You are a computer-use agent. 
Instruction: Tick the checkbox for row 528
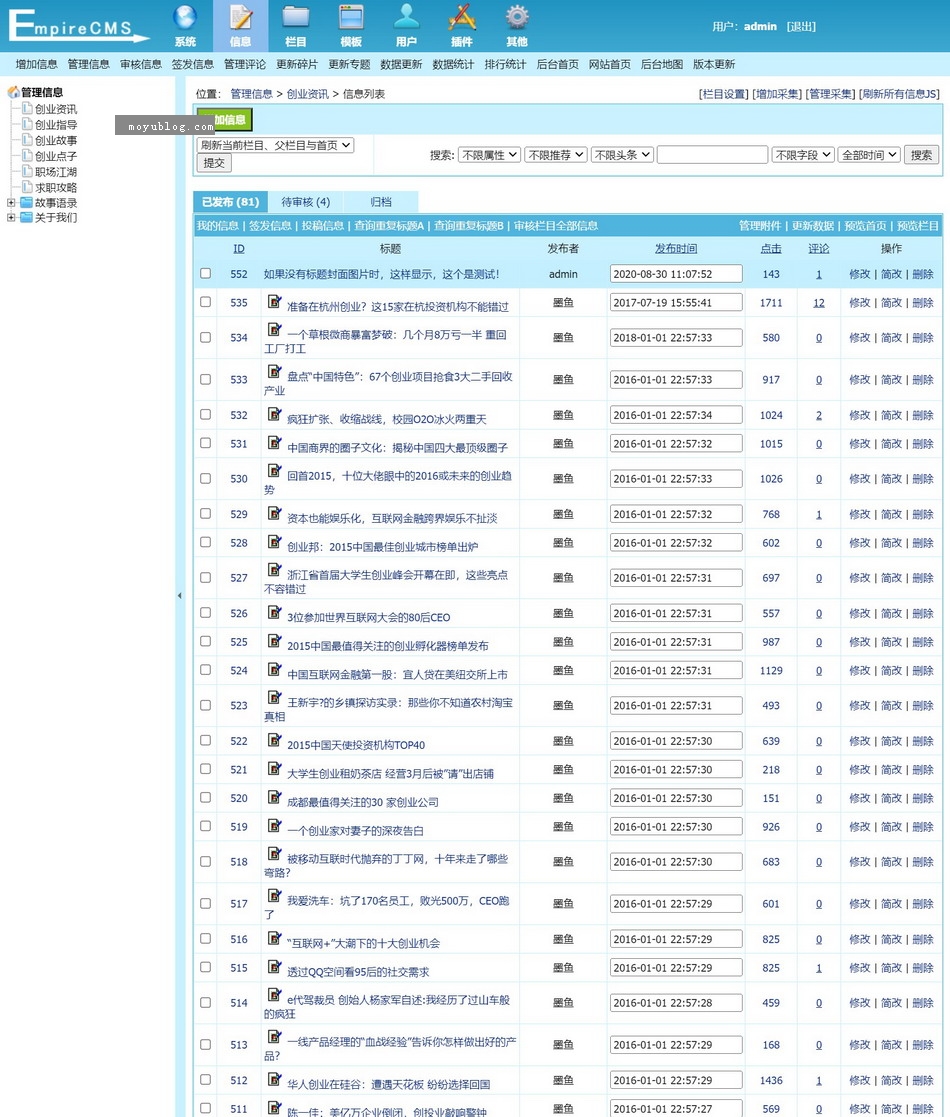(x=206, y=542)
